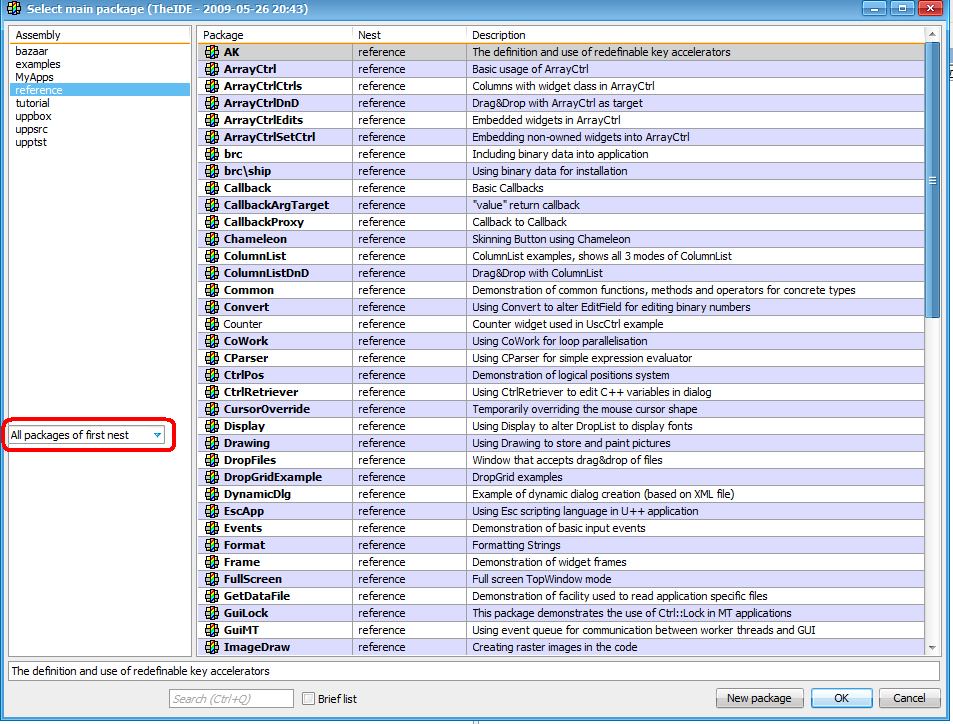Click the package icon beside FullScreen
953x724 pixels.
pos(211,579)
